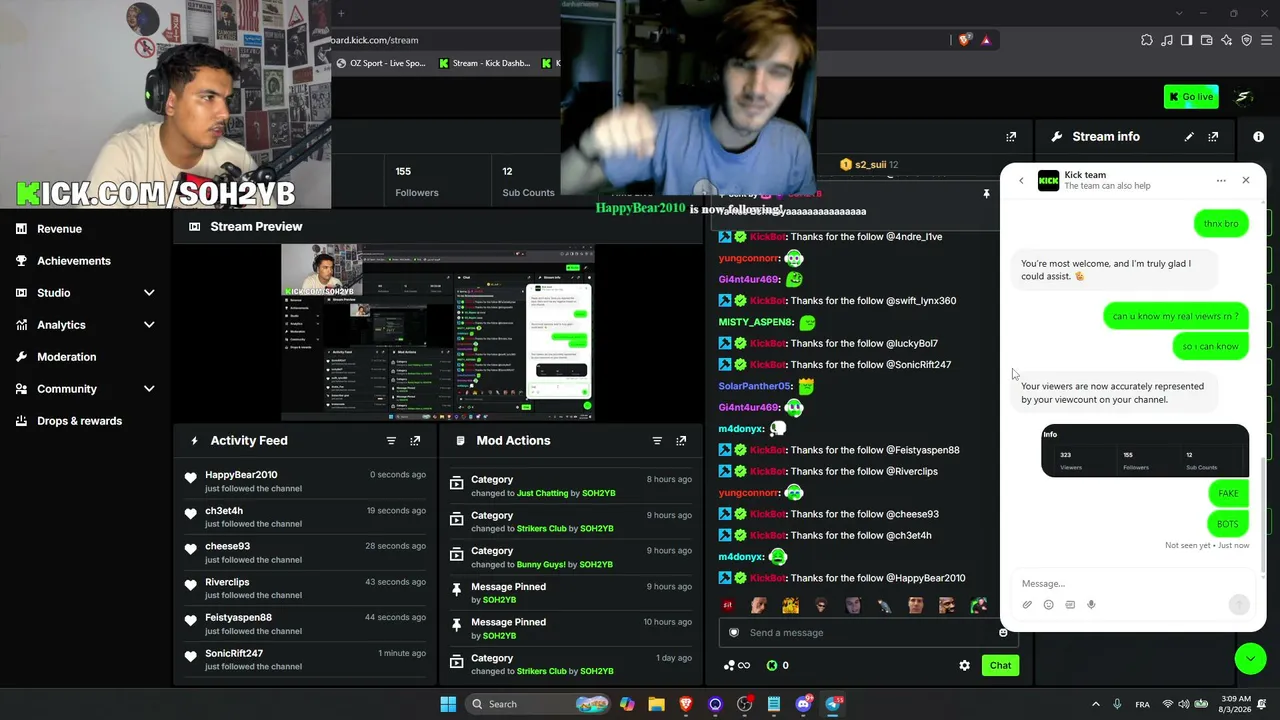This screenshot has width=1280, height=720.
Task: Open the Brave Rewards triangle icon
Action: (x=986, y=40)
